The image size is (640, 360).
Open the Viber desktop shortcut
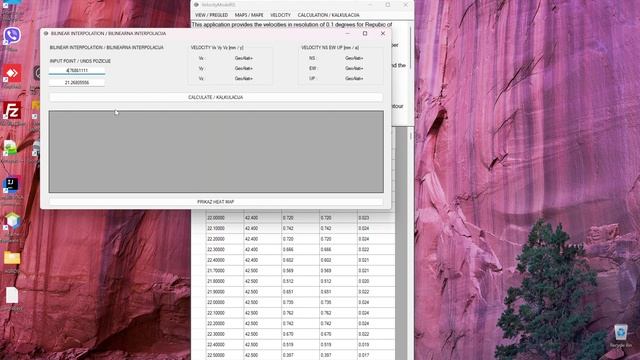point(12,36)
